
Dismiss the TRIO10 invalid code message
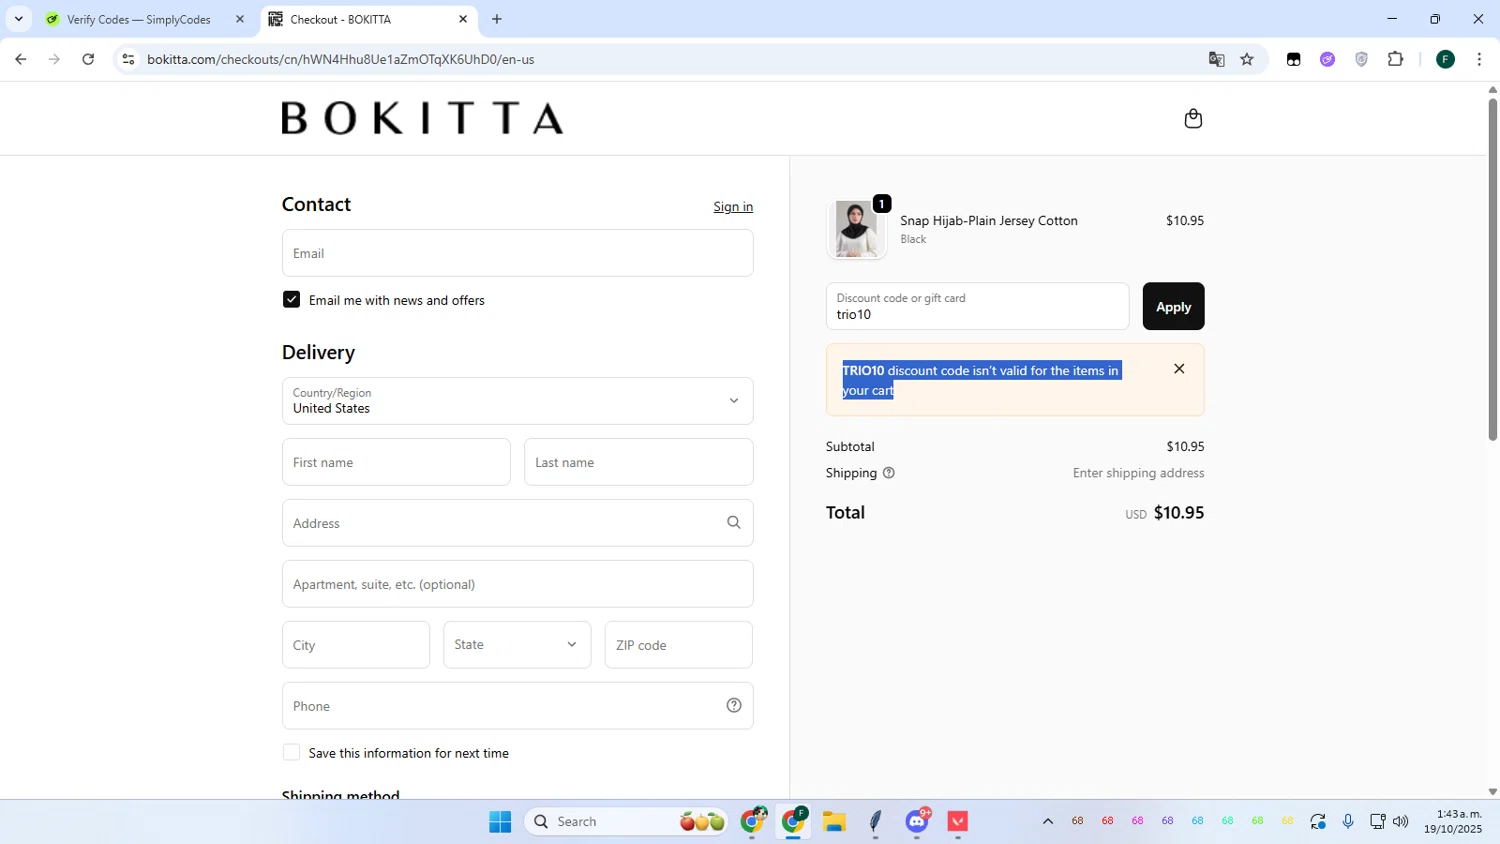[1179, 369]
